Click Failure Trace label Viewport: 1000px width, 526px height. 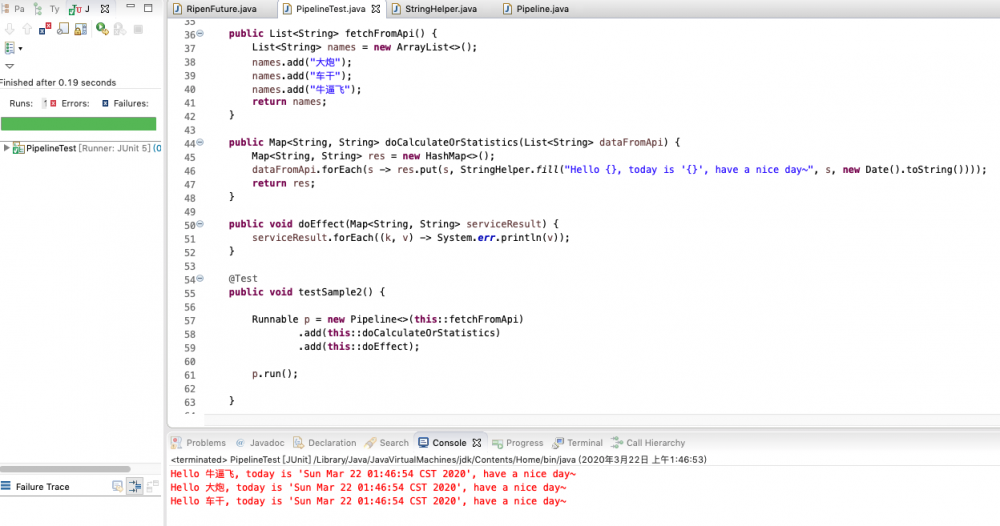[x=42, y=486]
